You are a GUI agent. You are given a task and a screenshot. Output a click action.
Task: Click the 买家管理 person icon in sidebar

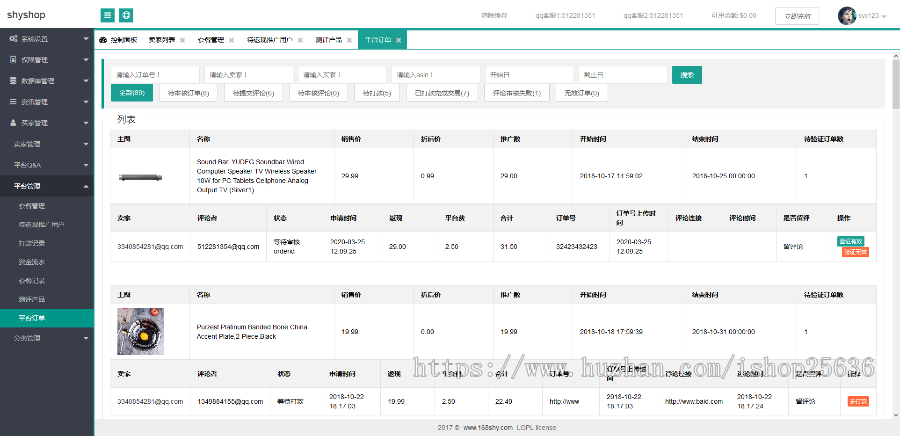pyautogui.click(x=13, y=123)
